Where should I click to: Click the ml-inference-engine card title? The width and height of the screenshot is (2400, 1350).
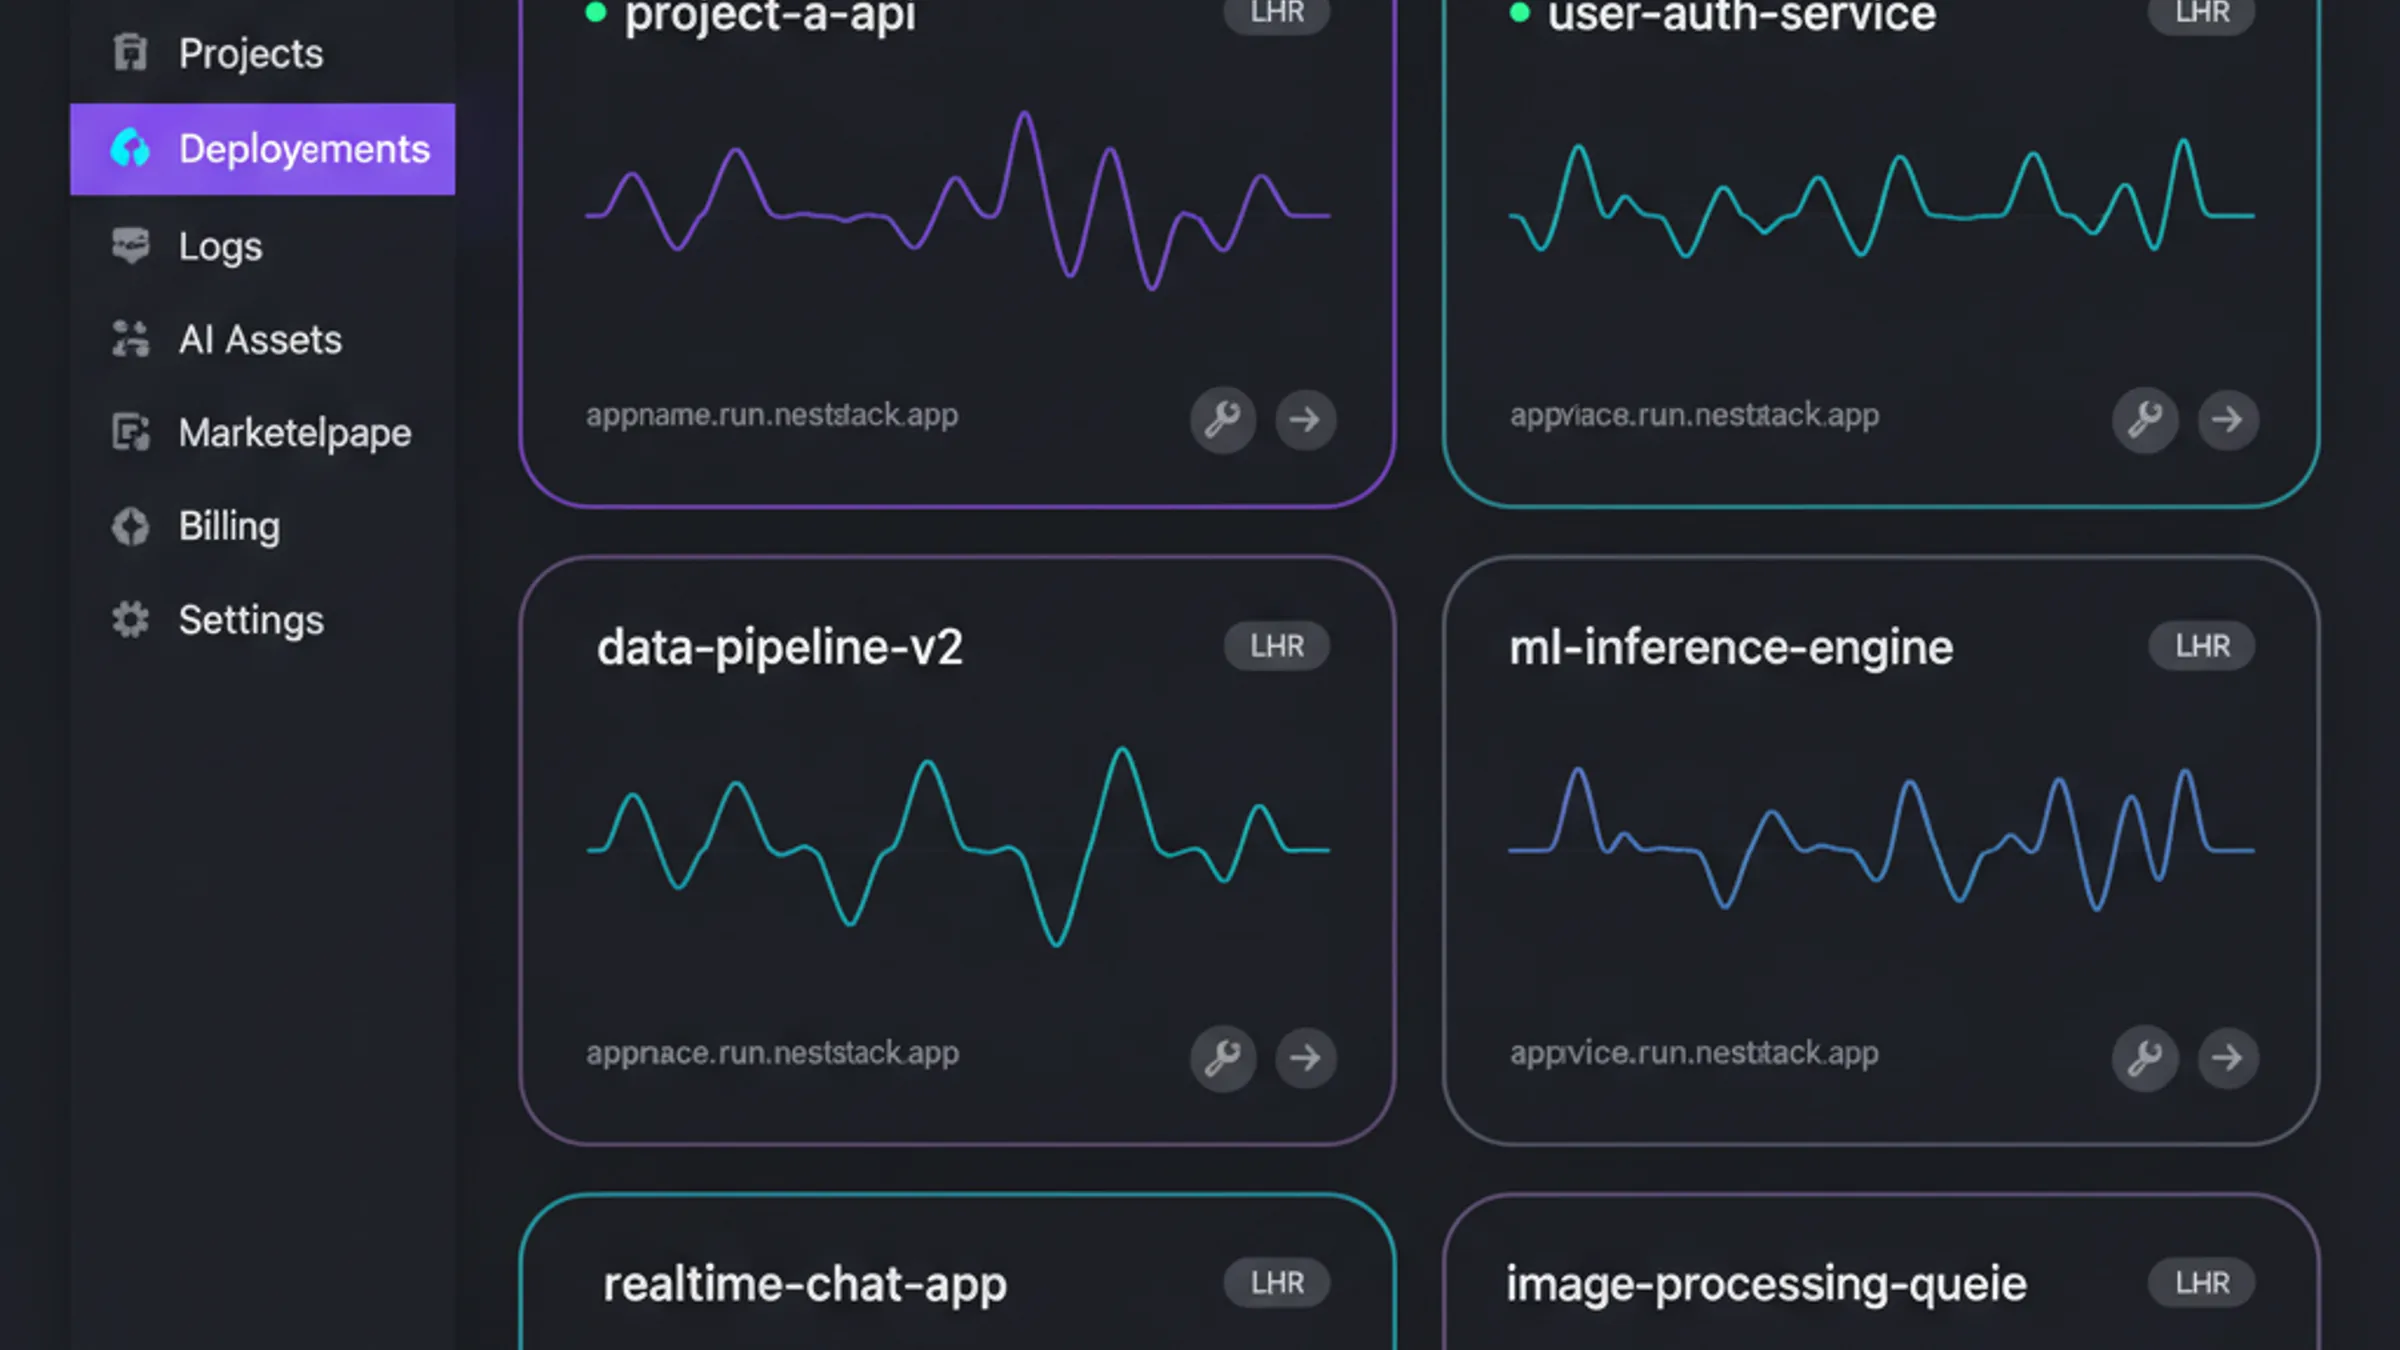point(1731,648)
